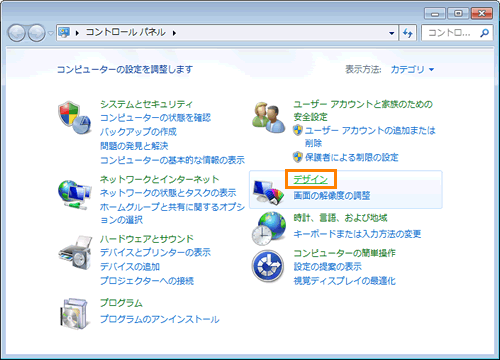Open 時計、言語、および地域 category
Image resolution: width=500 pixels, height=360 pixels.
click(340, 218)
